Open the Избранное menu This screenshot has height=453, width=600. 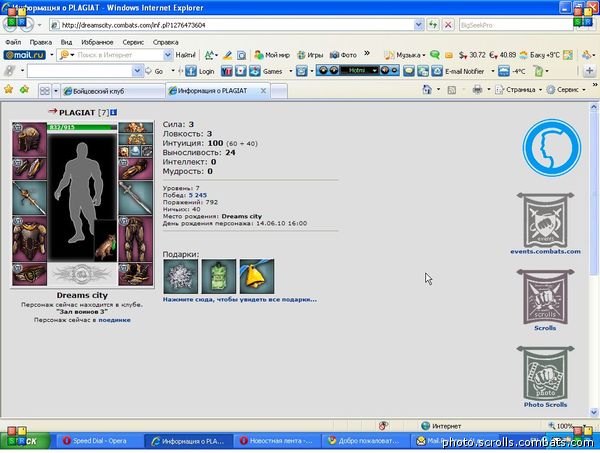pos(97,42)
